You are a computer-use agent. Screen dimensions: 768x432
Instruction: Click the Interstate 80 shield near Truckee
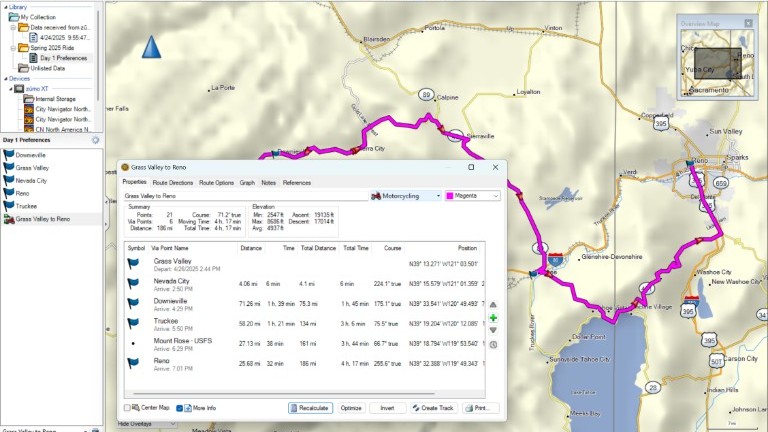(555, 259)
